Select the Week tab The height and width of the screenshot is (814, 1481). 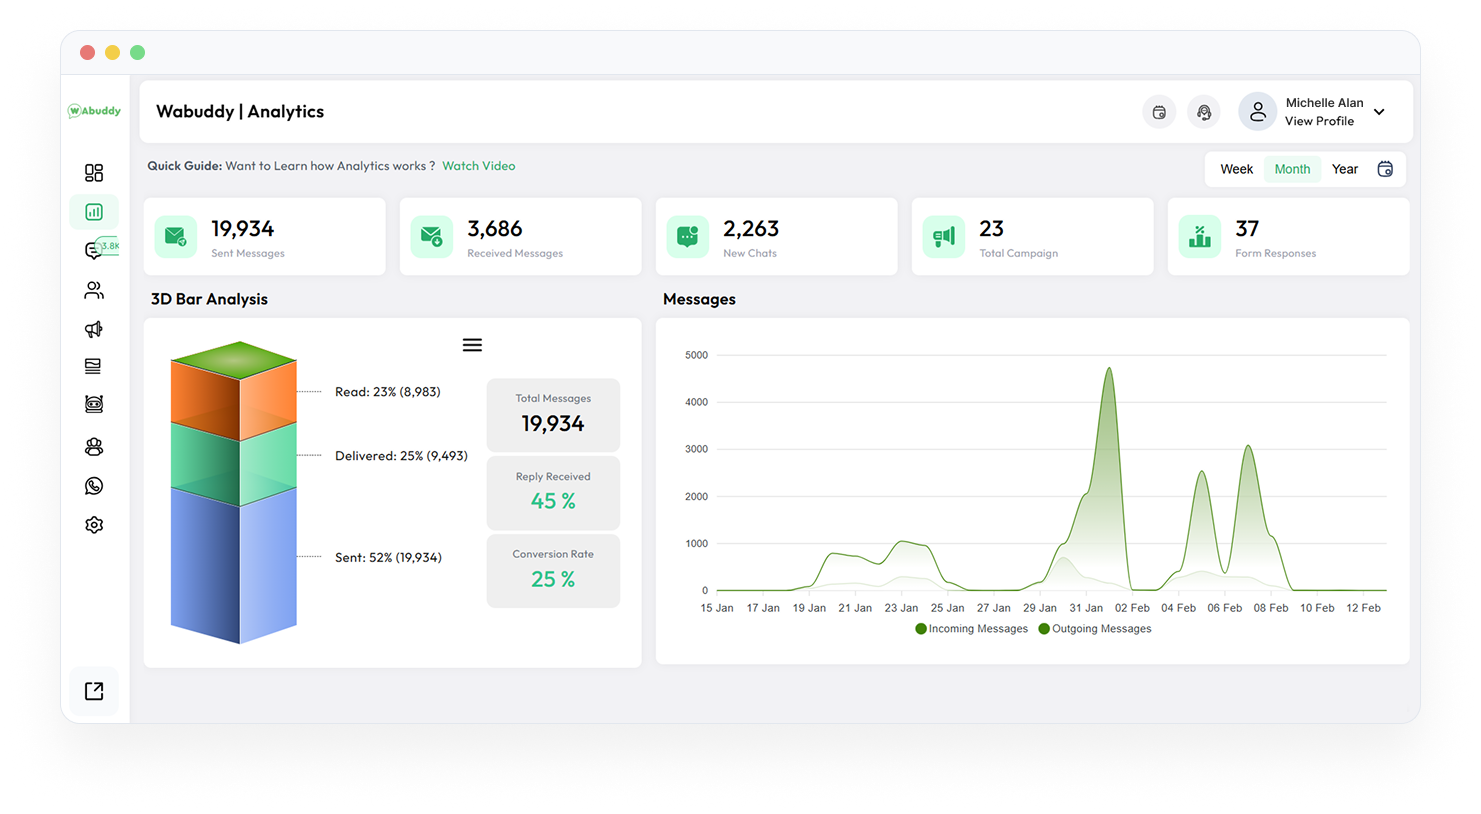click(x=1236, y=169)
